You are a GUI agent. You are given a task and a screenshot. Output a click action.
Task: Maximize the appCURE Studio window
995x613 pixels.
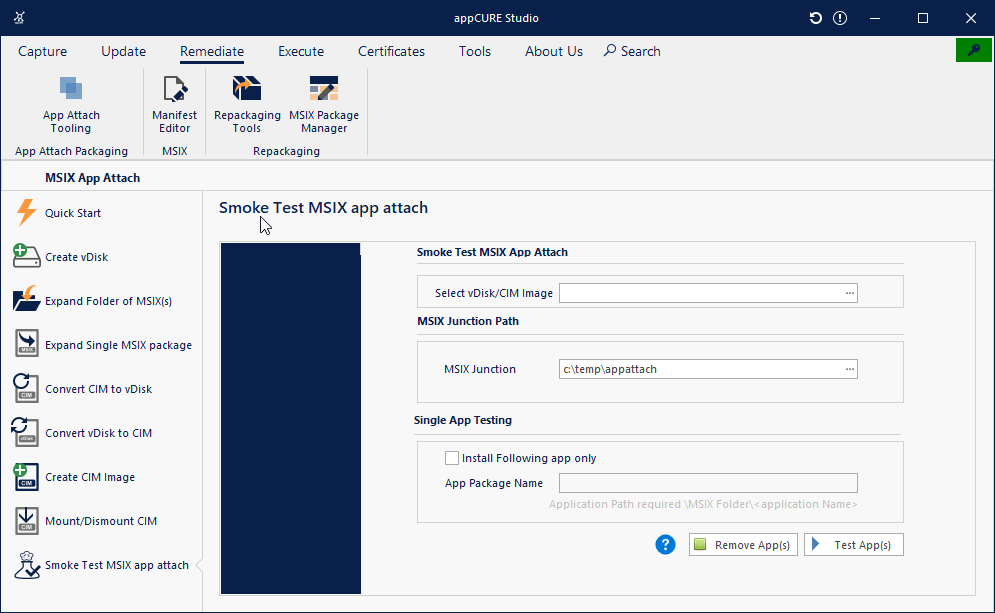click(923, 18)
